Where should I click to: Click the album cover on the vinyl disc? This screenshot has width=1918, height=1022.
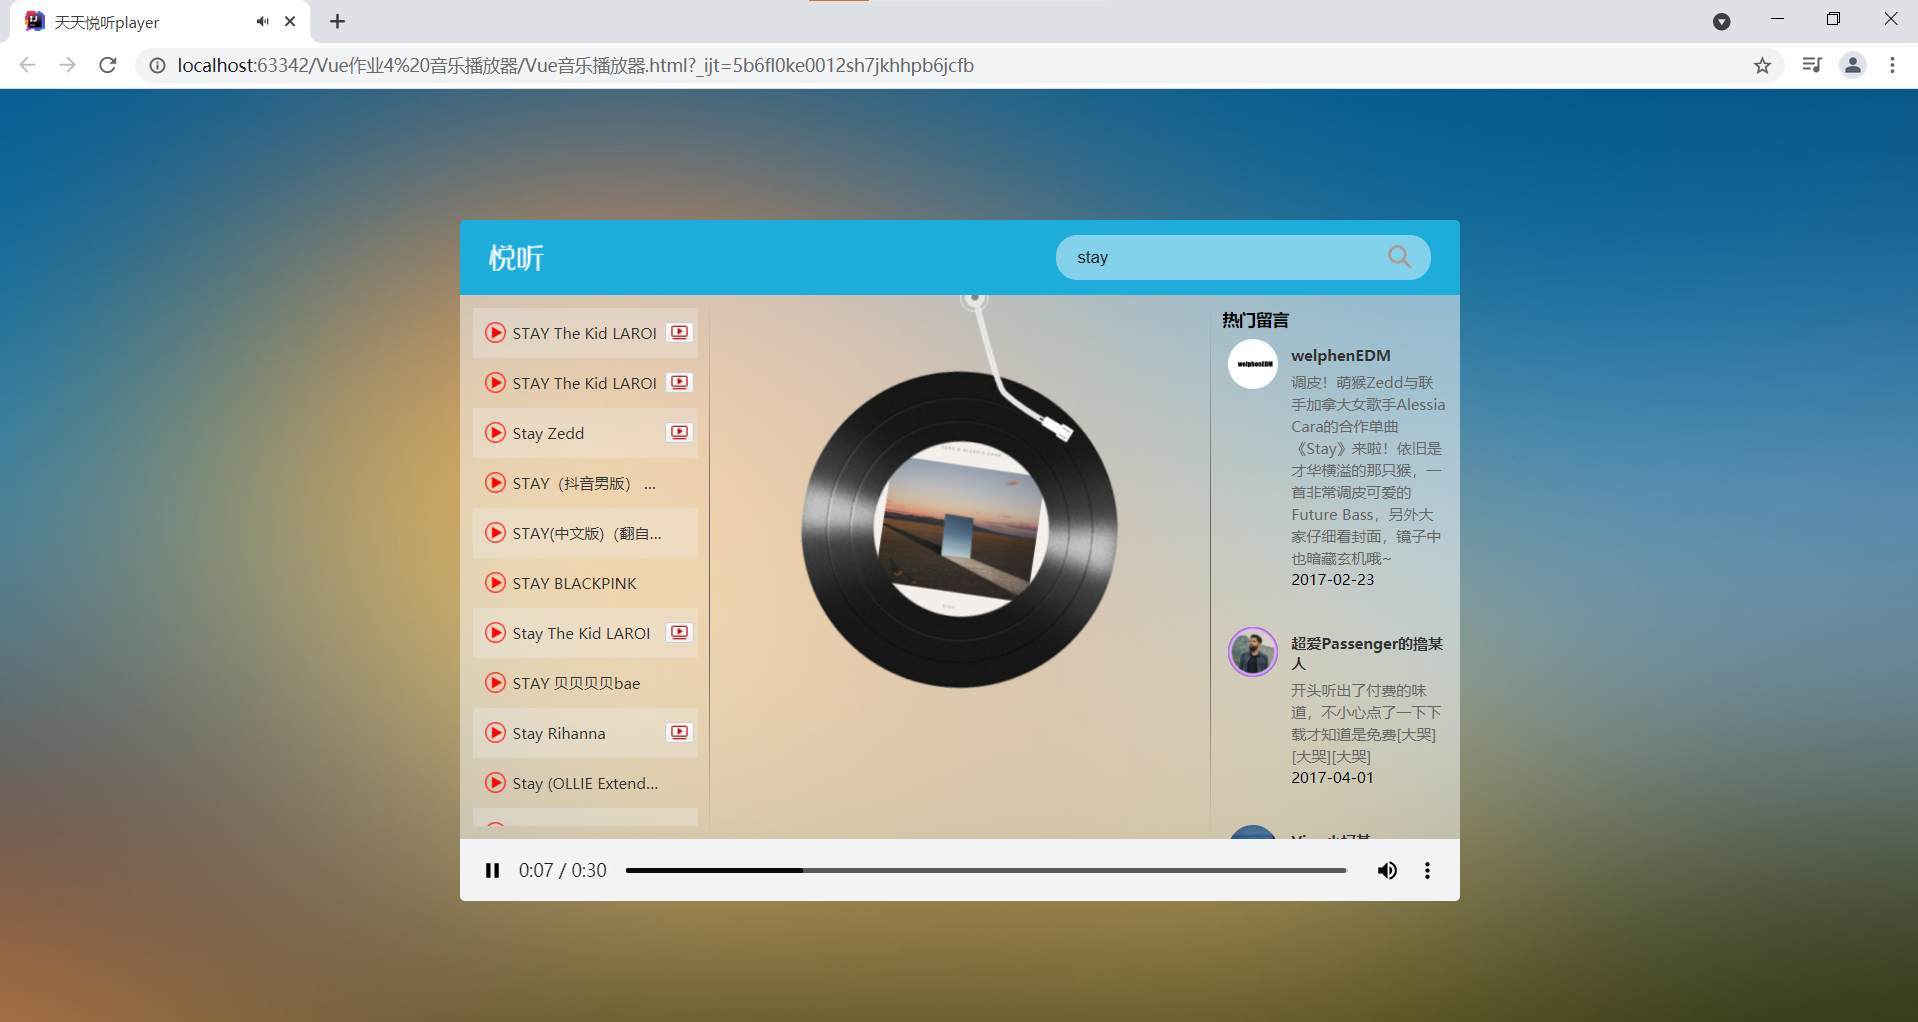point(960,529)
